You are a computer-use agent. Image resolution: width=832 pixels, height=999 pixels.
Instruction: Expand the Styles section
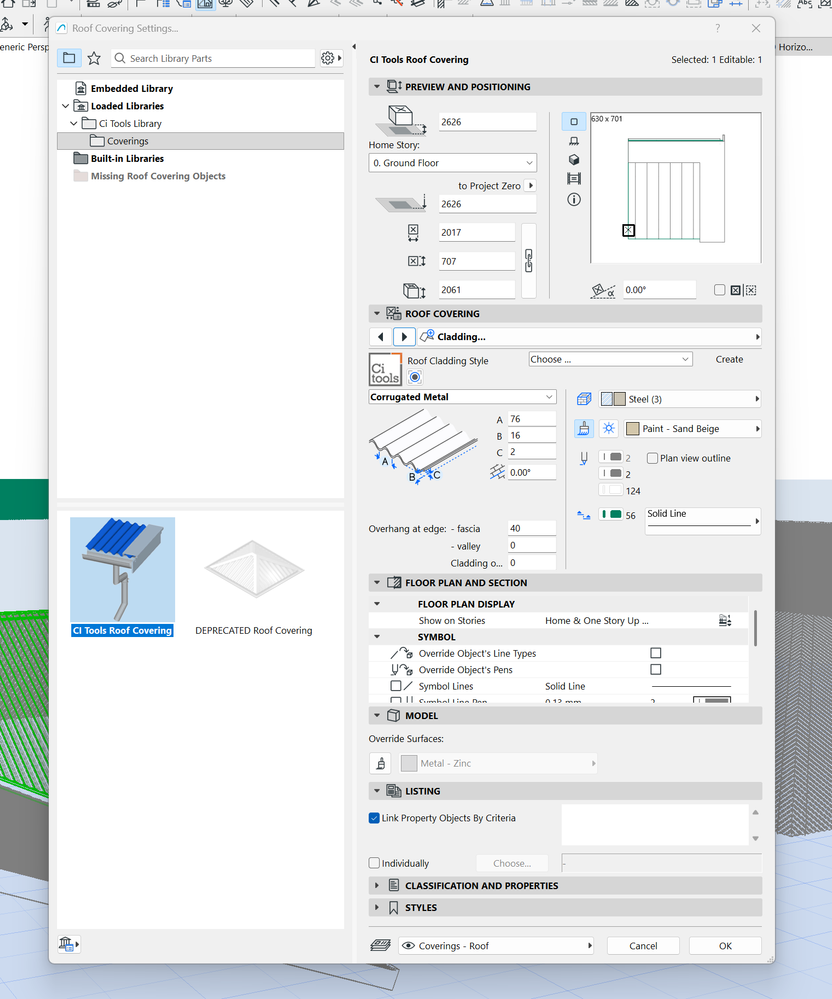377,907
